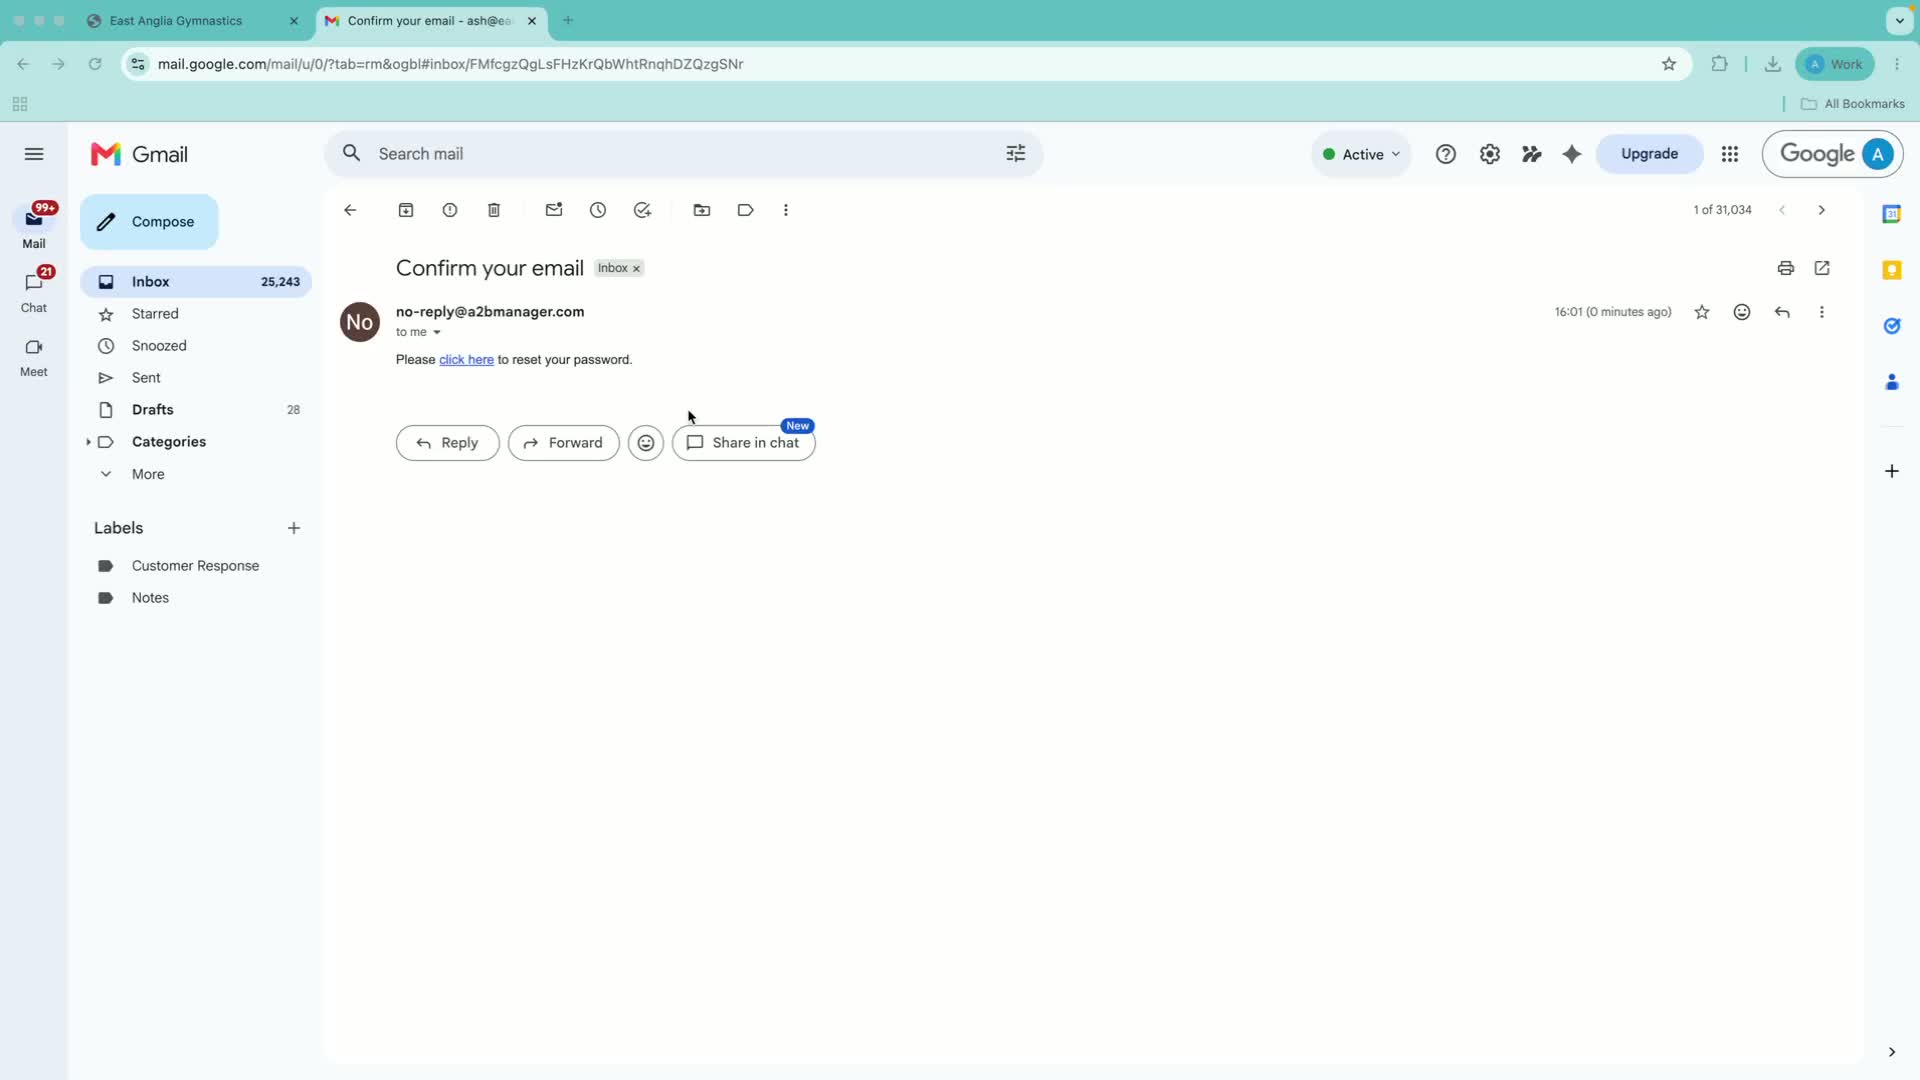Expand the Categories section in sidebar

pyautogui.click(x=88, y=442)
